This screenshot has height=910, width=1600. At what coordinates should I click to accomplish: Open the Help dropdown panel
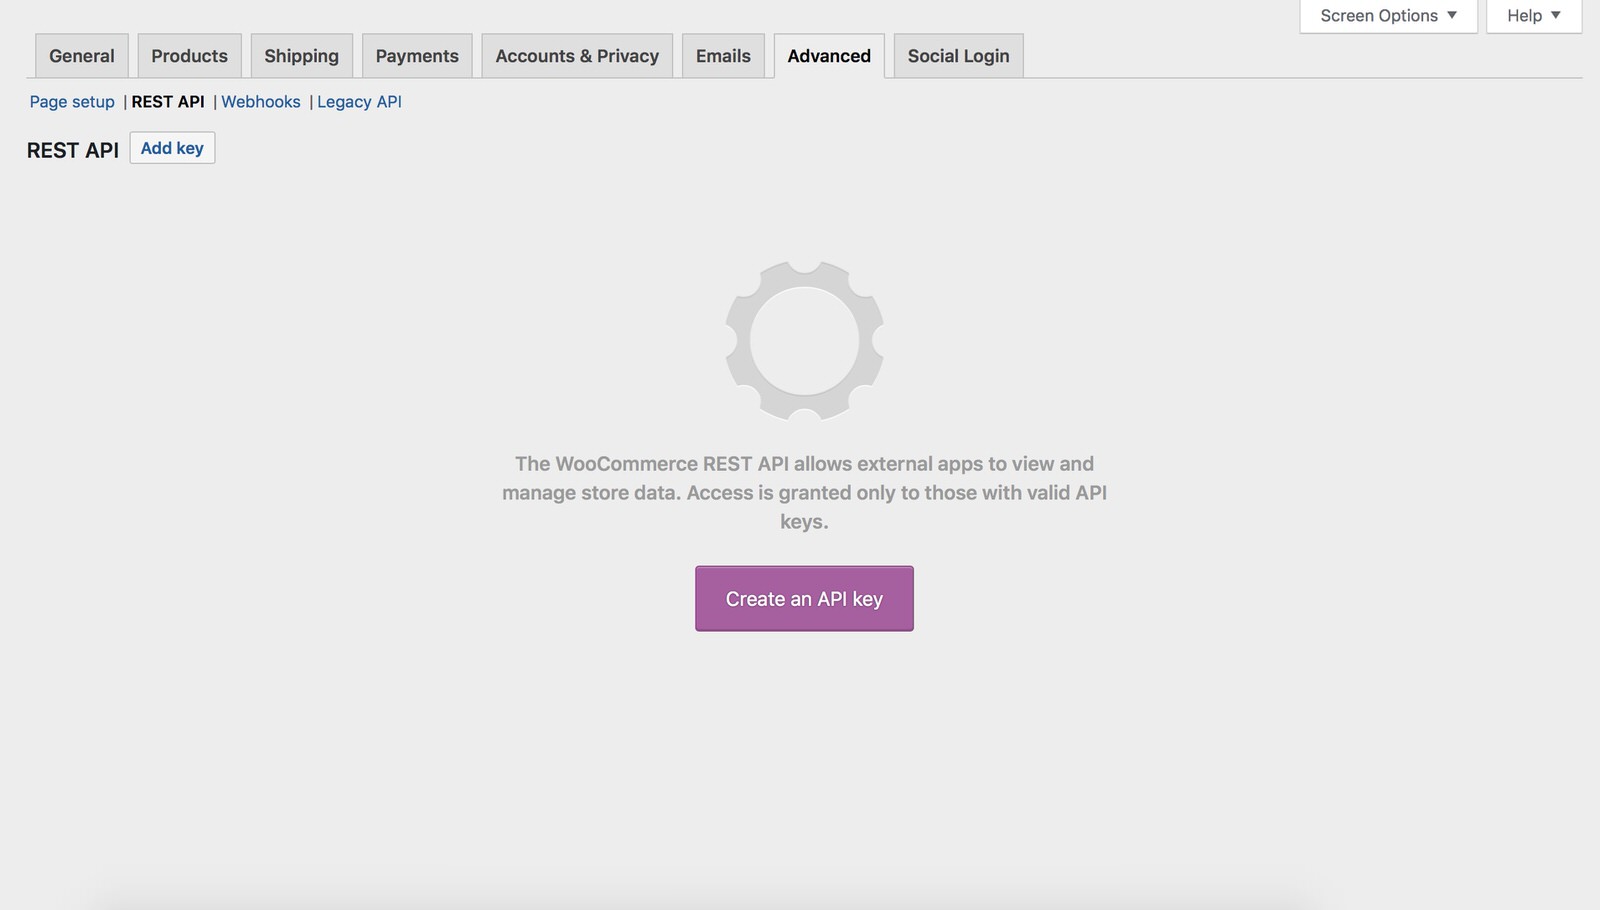click(1533, 16)
